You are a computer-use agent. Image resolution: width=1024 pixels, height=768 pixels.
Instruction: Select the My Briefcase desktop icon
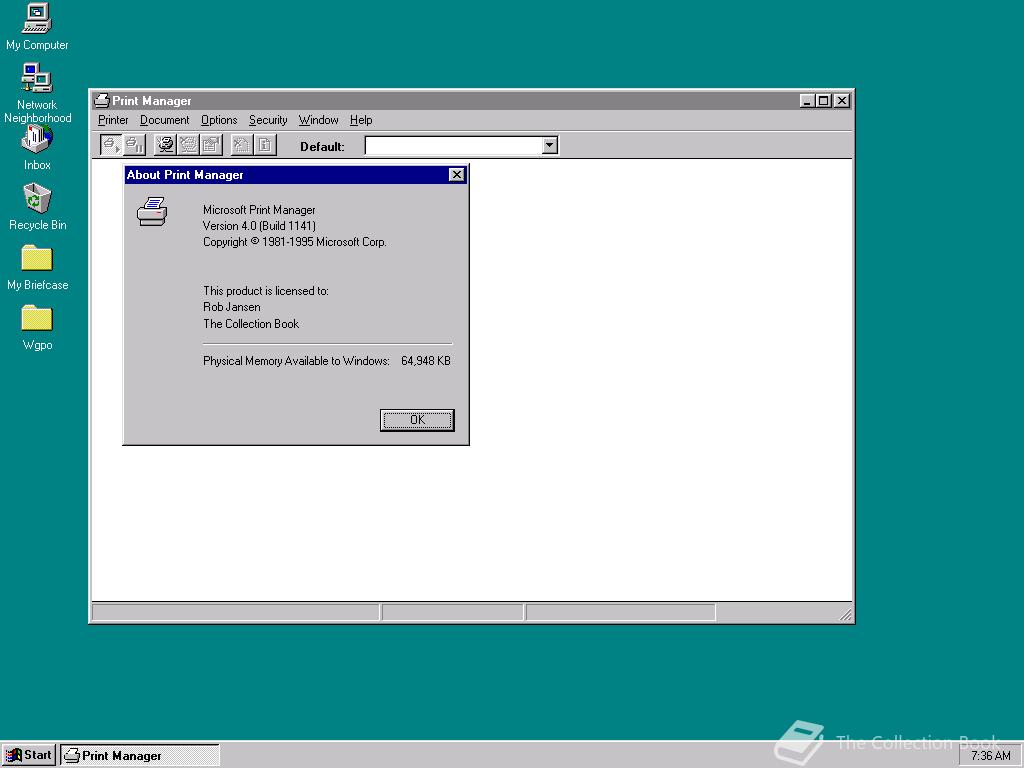click(37, 267)
